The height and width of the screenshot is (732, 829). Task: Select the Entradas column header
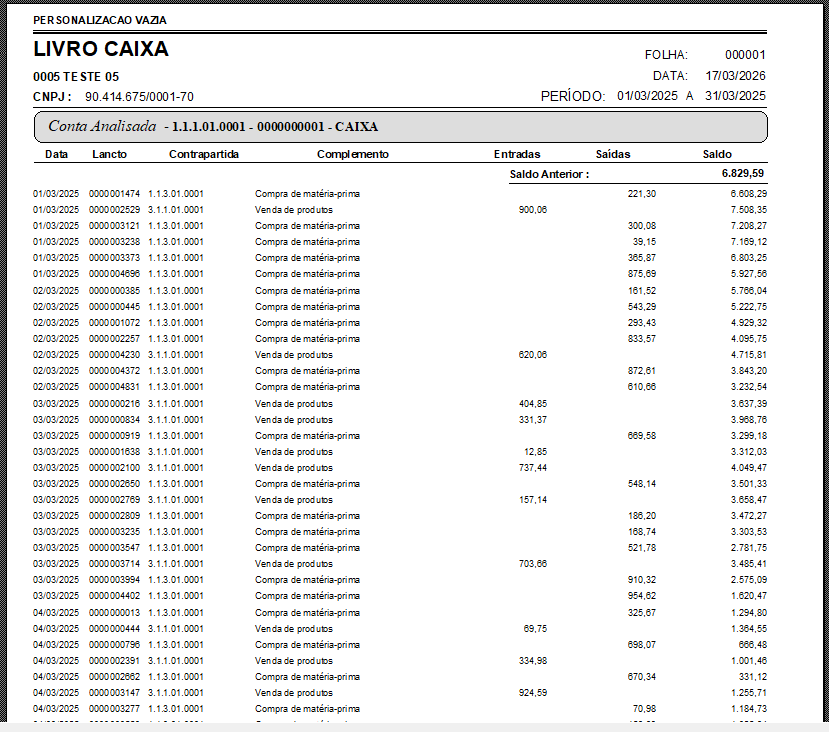[x=517, y=155]
